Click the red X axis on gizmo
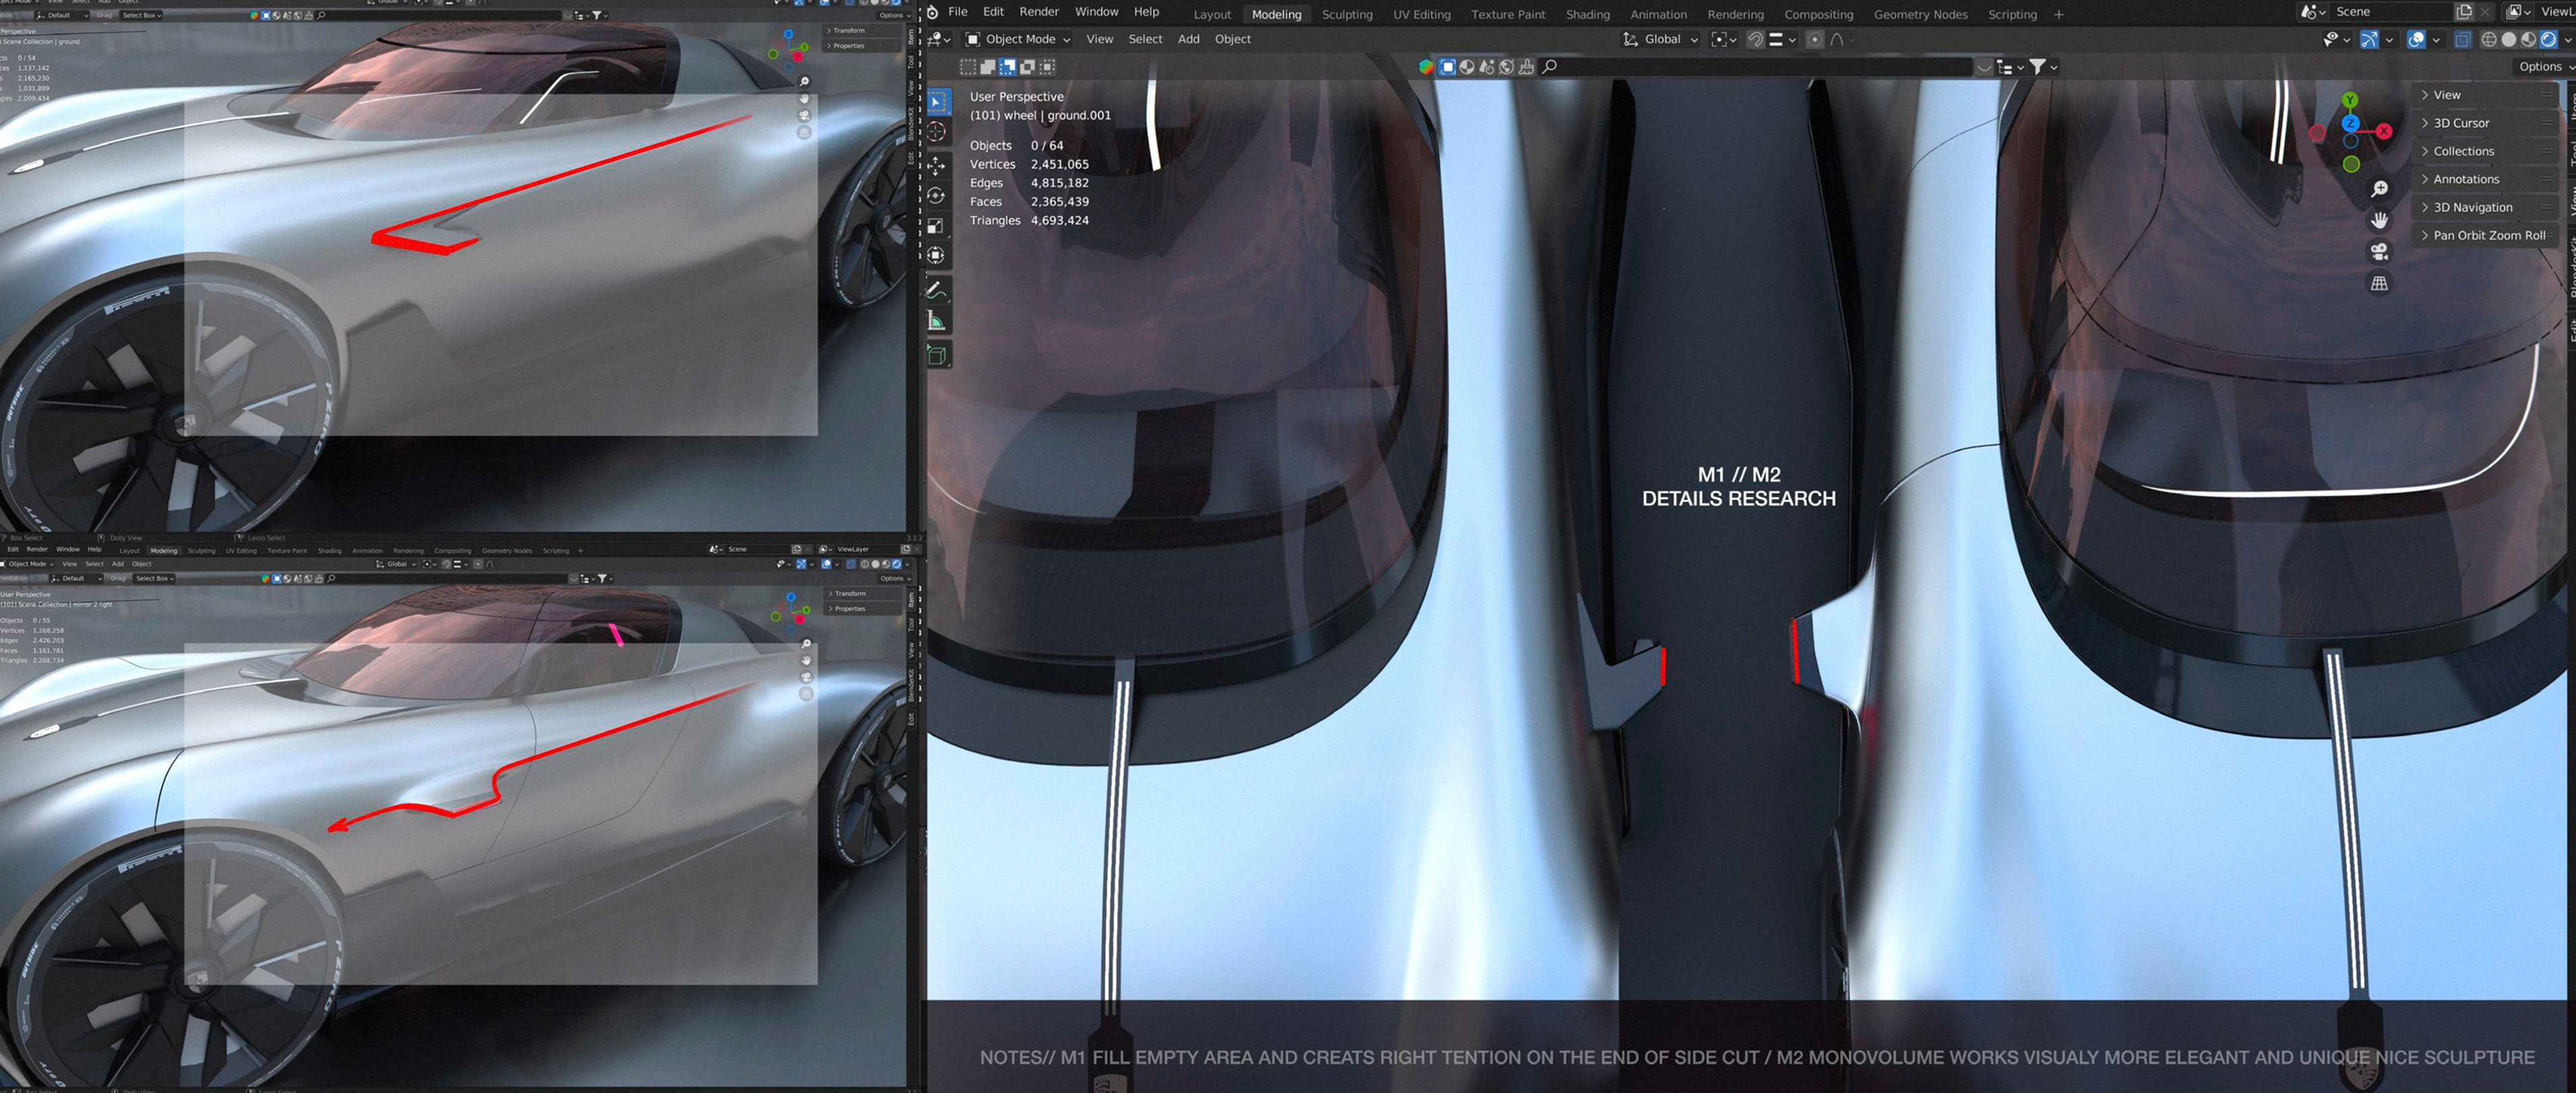 tap(2384, 131)
